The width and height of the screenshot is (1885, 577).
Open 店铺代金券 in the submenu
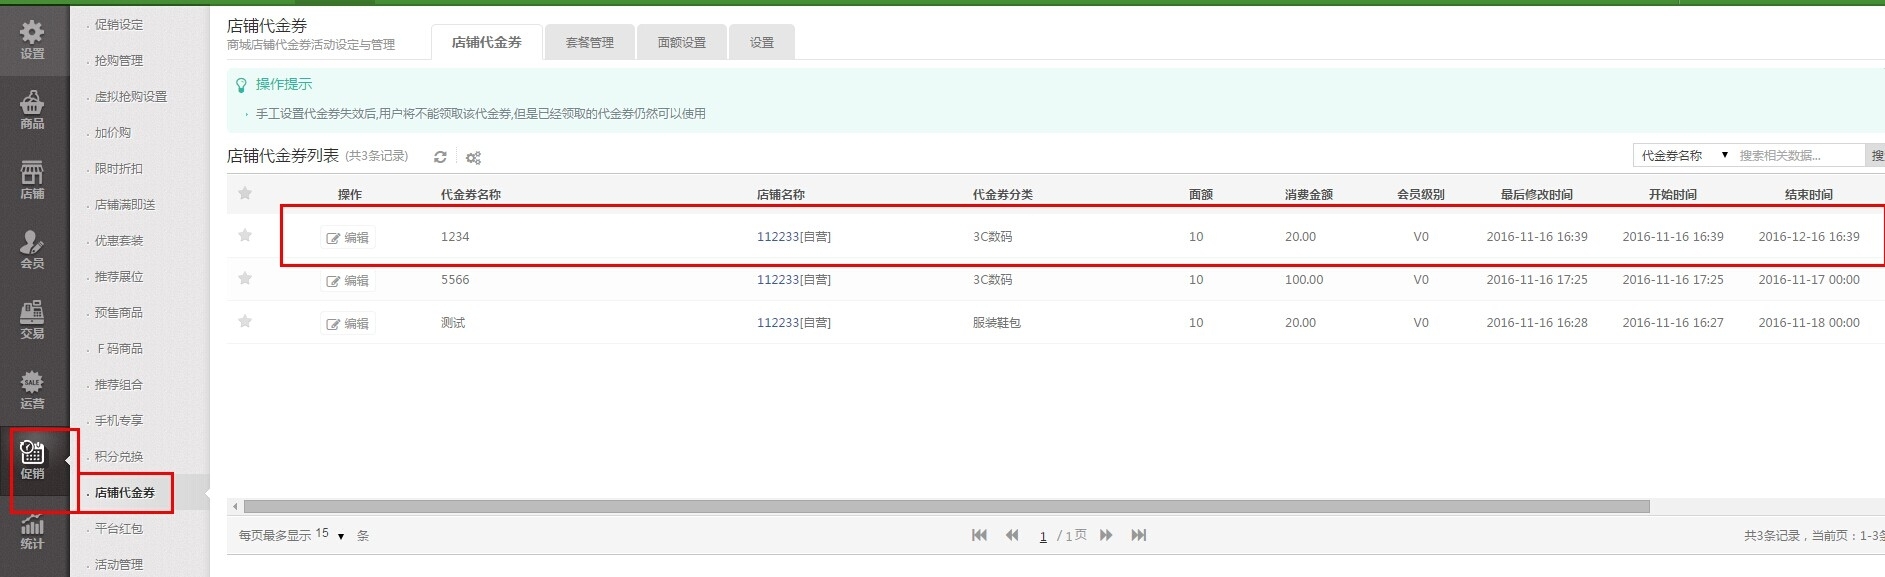[125, 493]
